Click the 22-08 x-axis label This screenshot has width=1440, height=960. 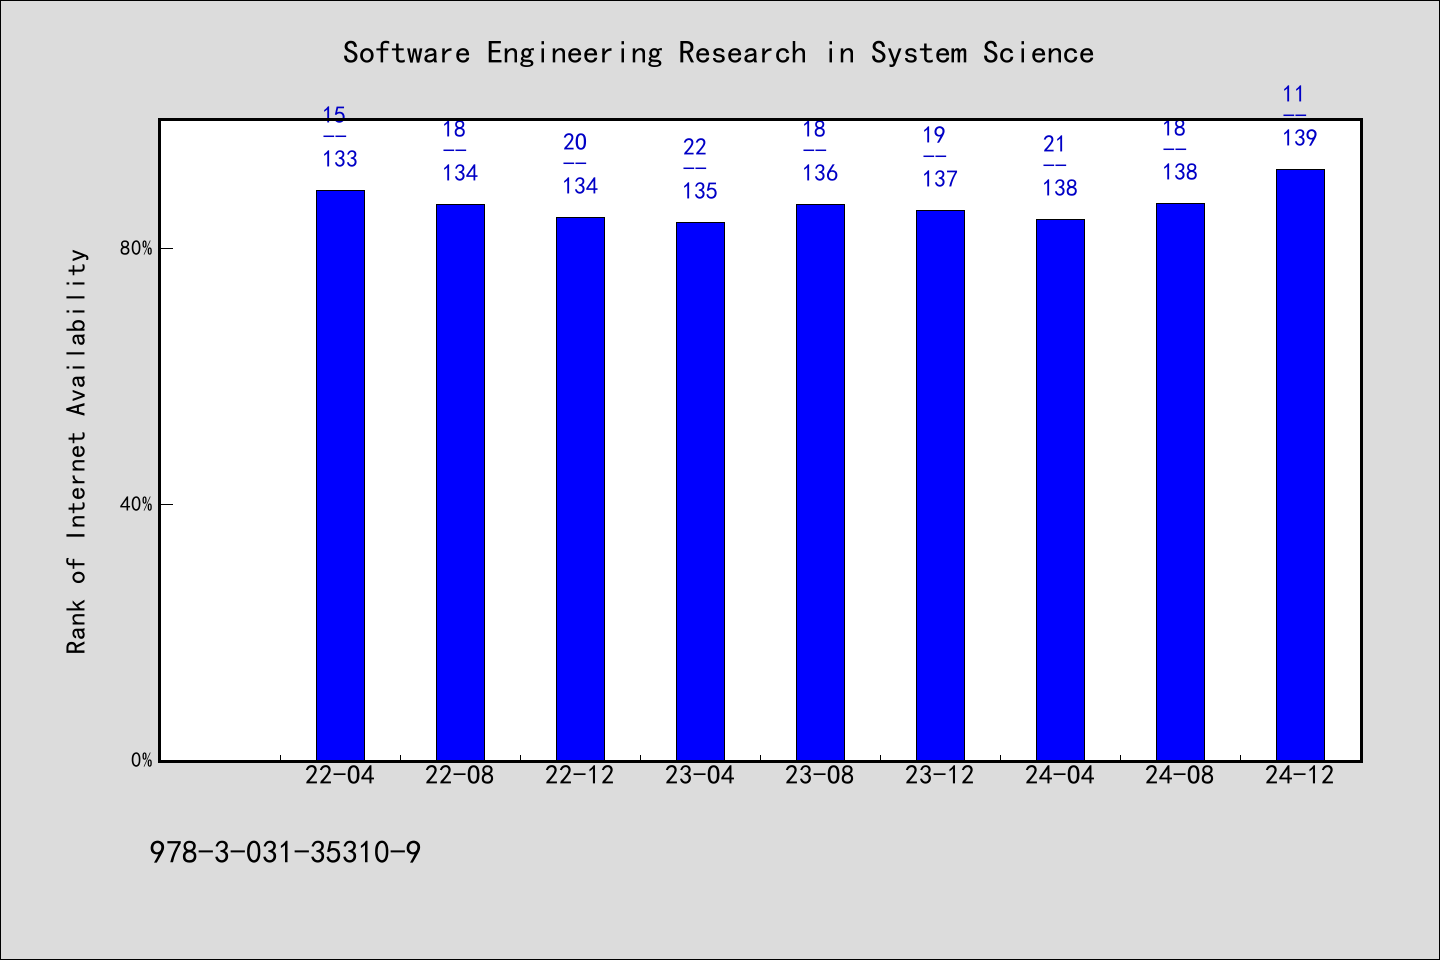pos(460,776)
